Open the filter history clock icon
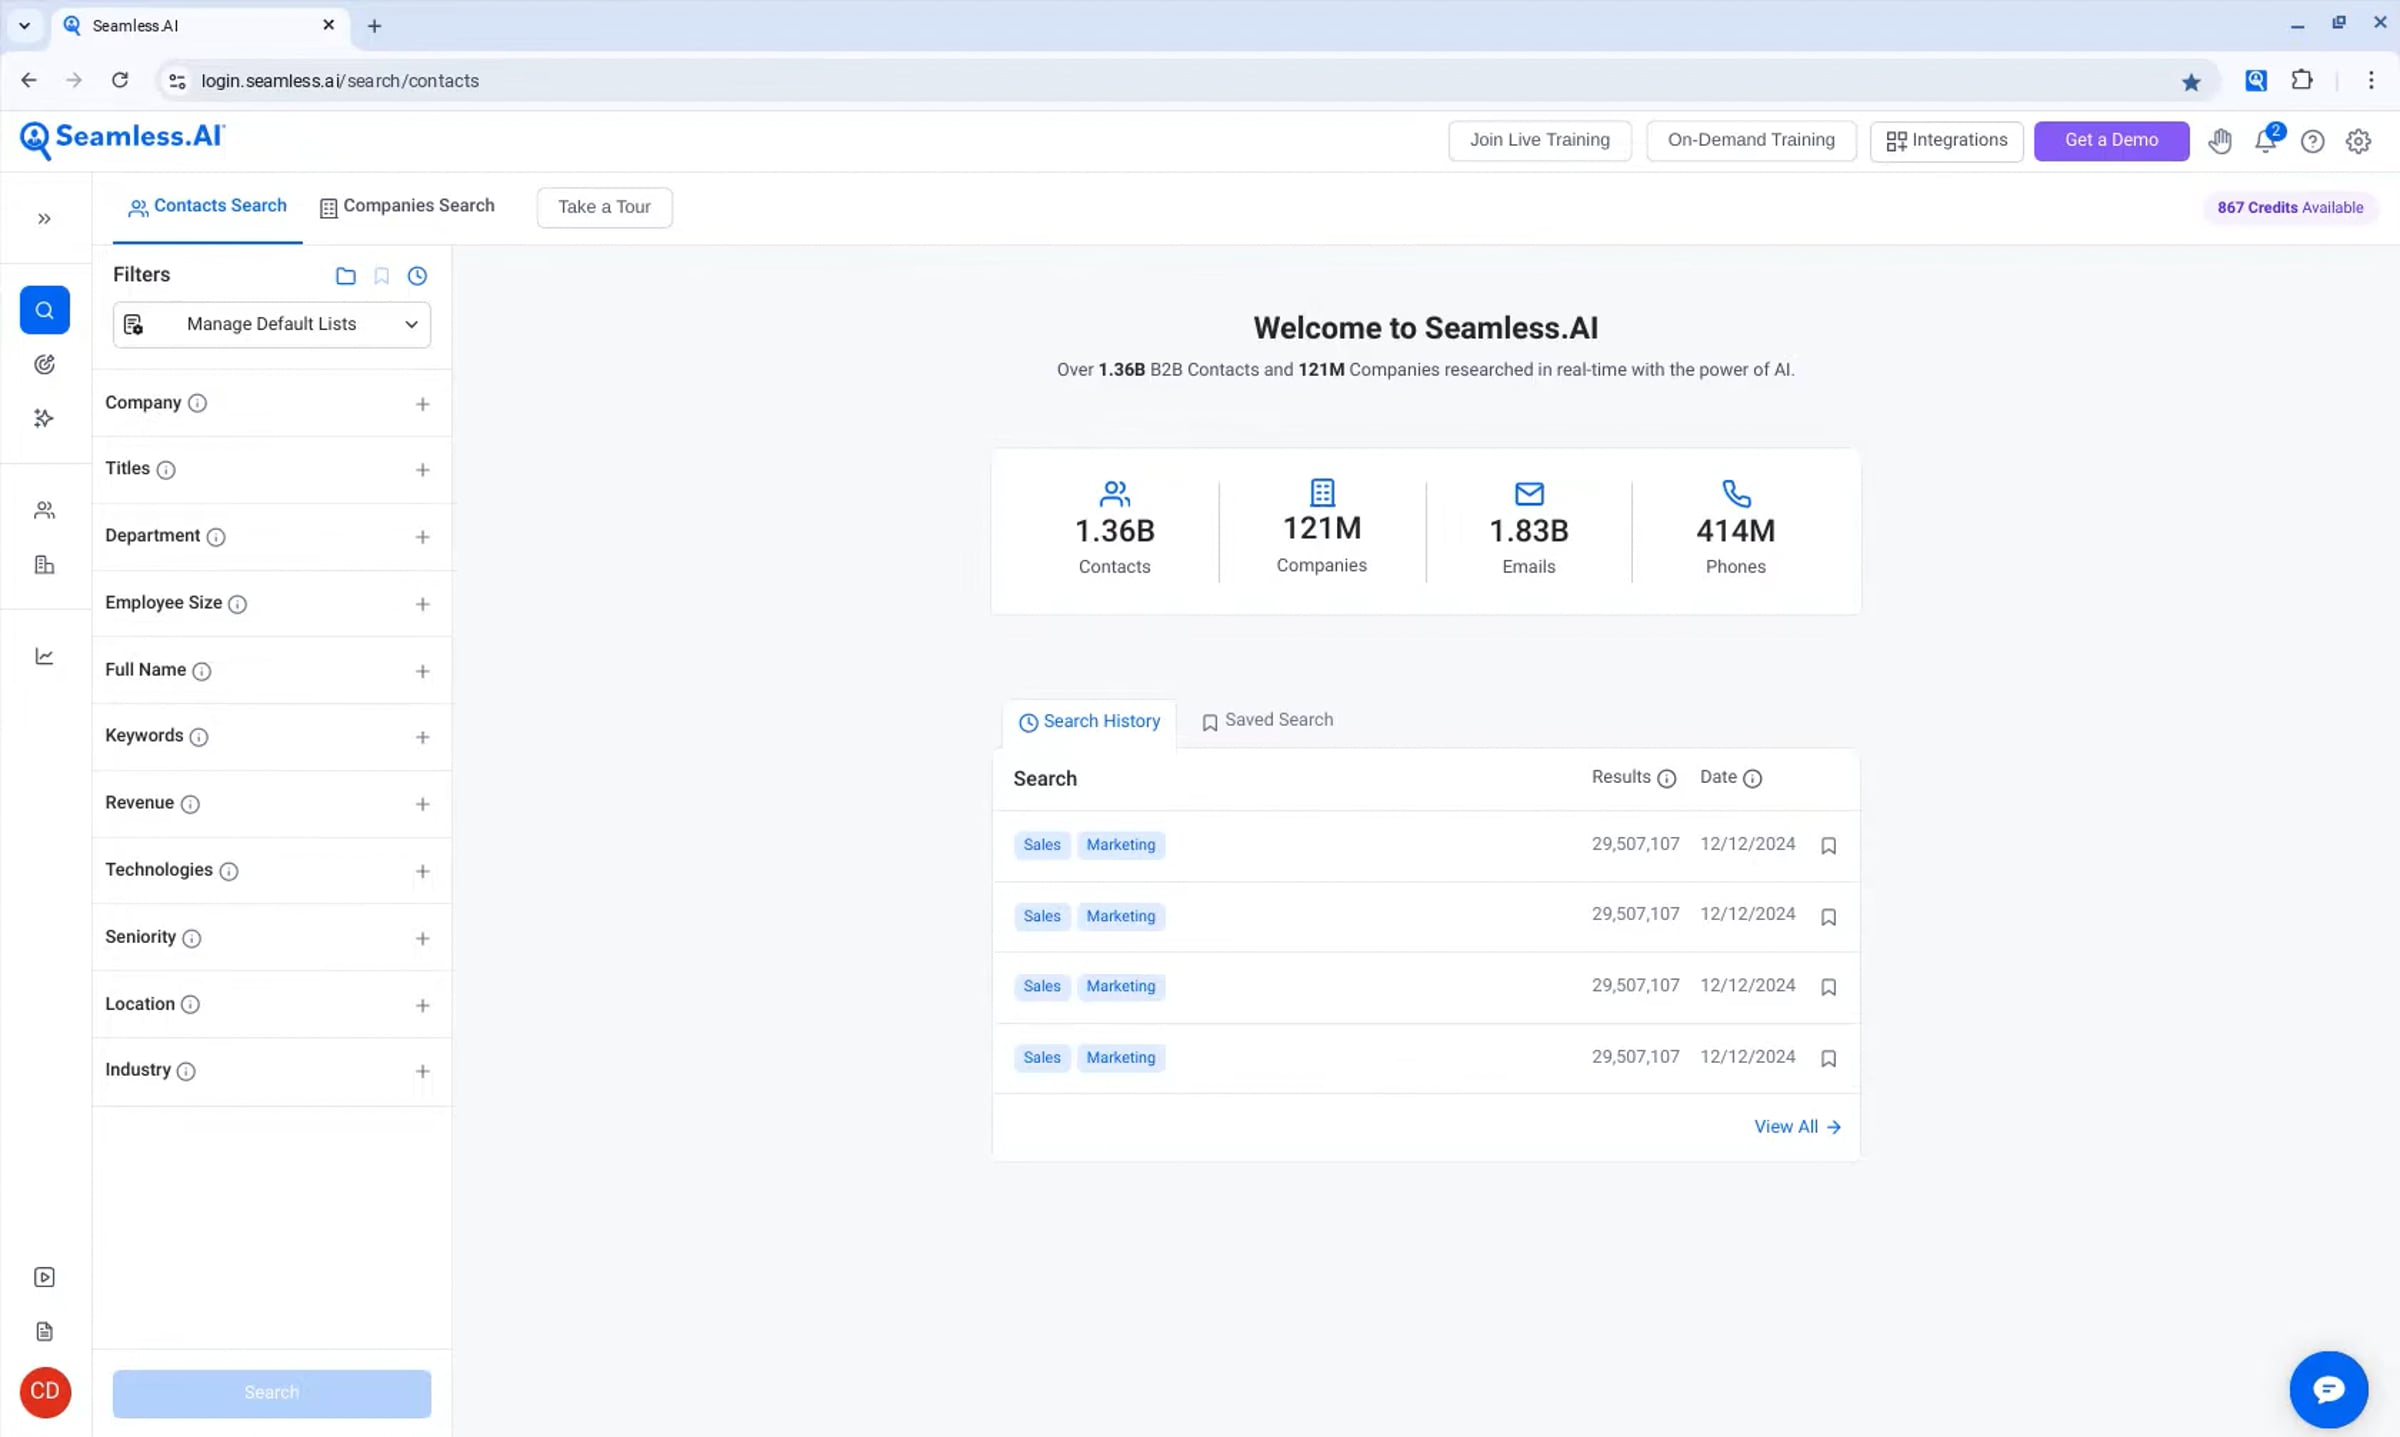2400x1437 pixels. pyautogui.click(x=417, y=275)
